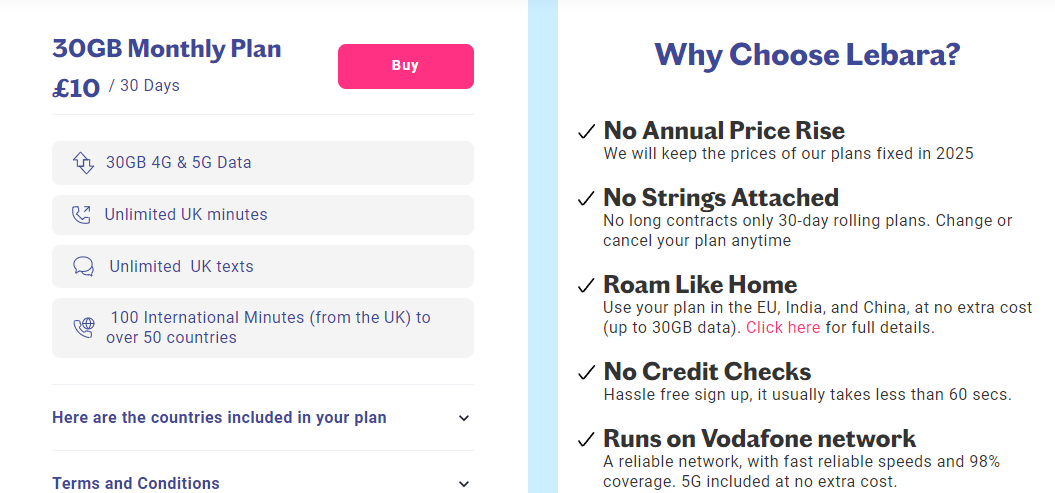Click checkmark beside No Credit Checks

click(587, 372)
